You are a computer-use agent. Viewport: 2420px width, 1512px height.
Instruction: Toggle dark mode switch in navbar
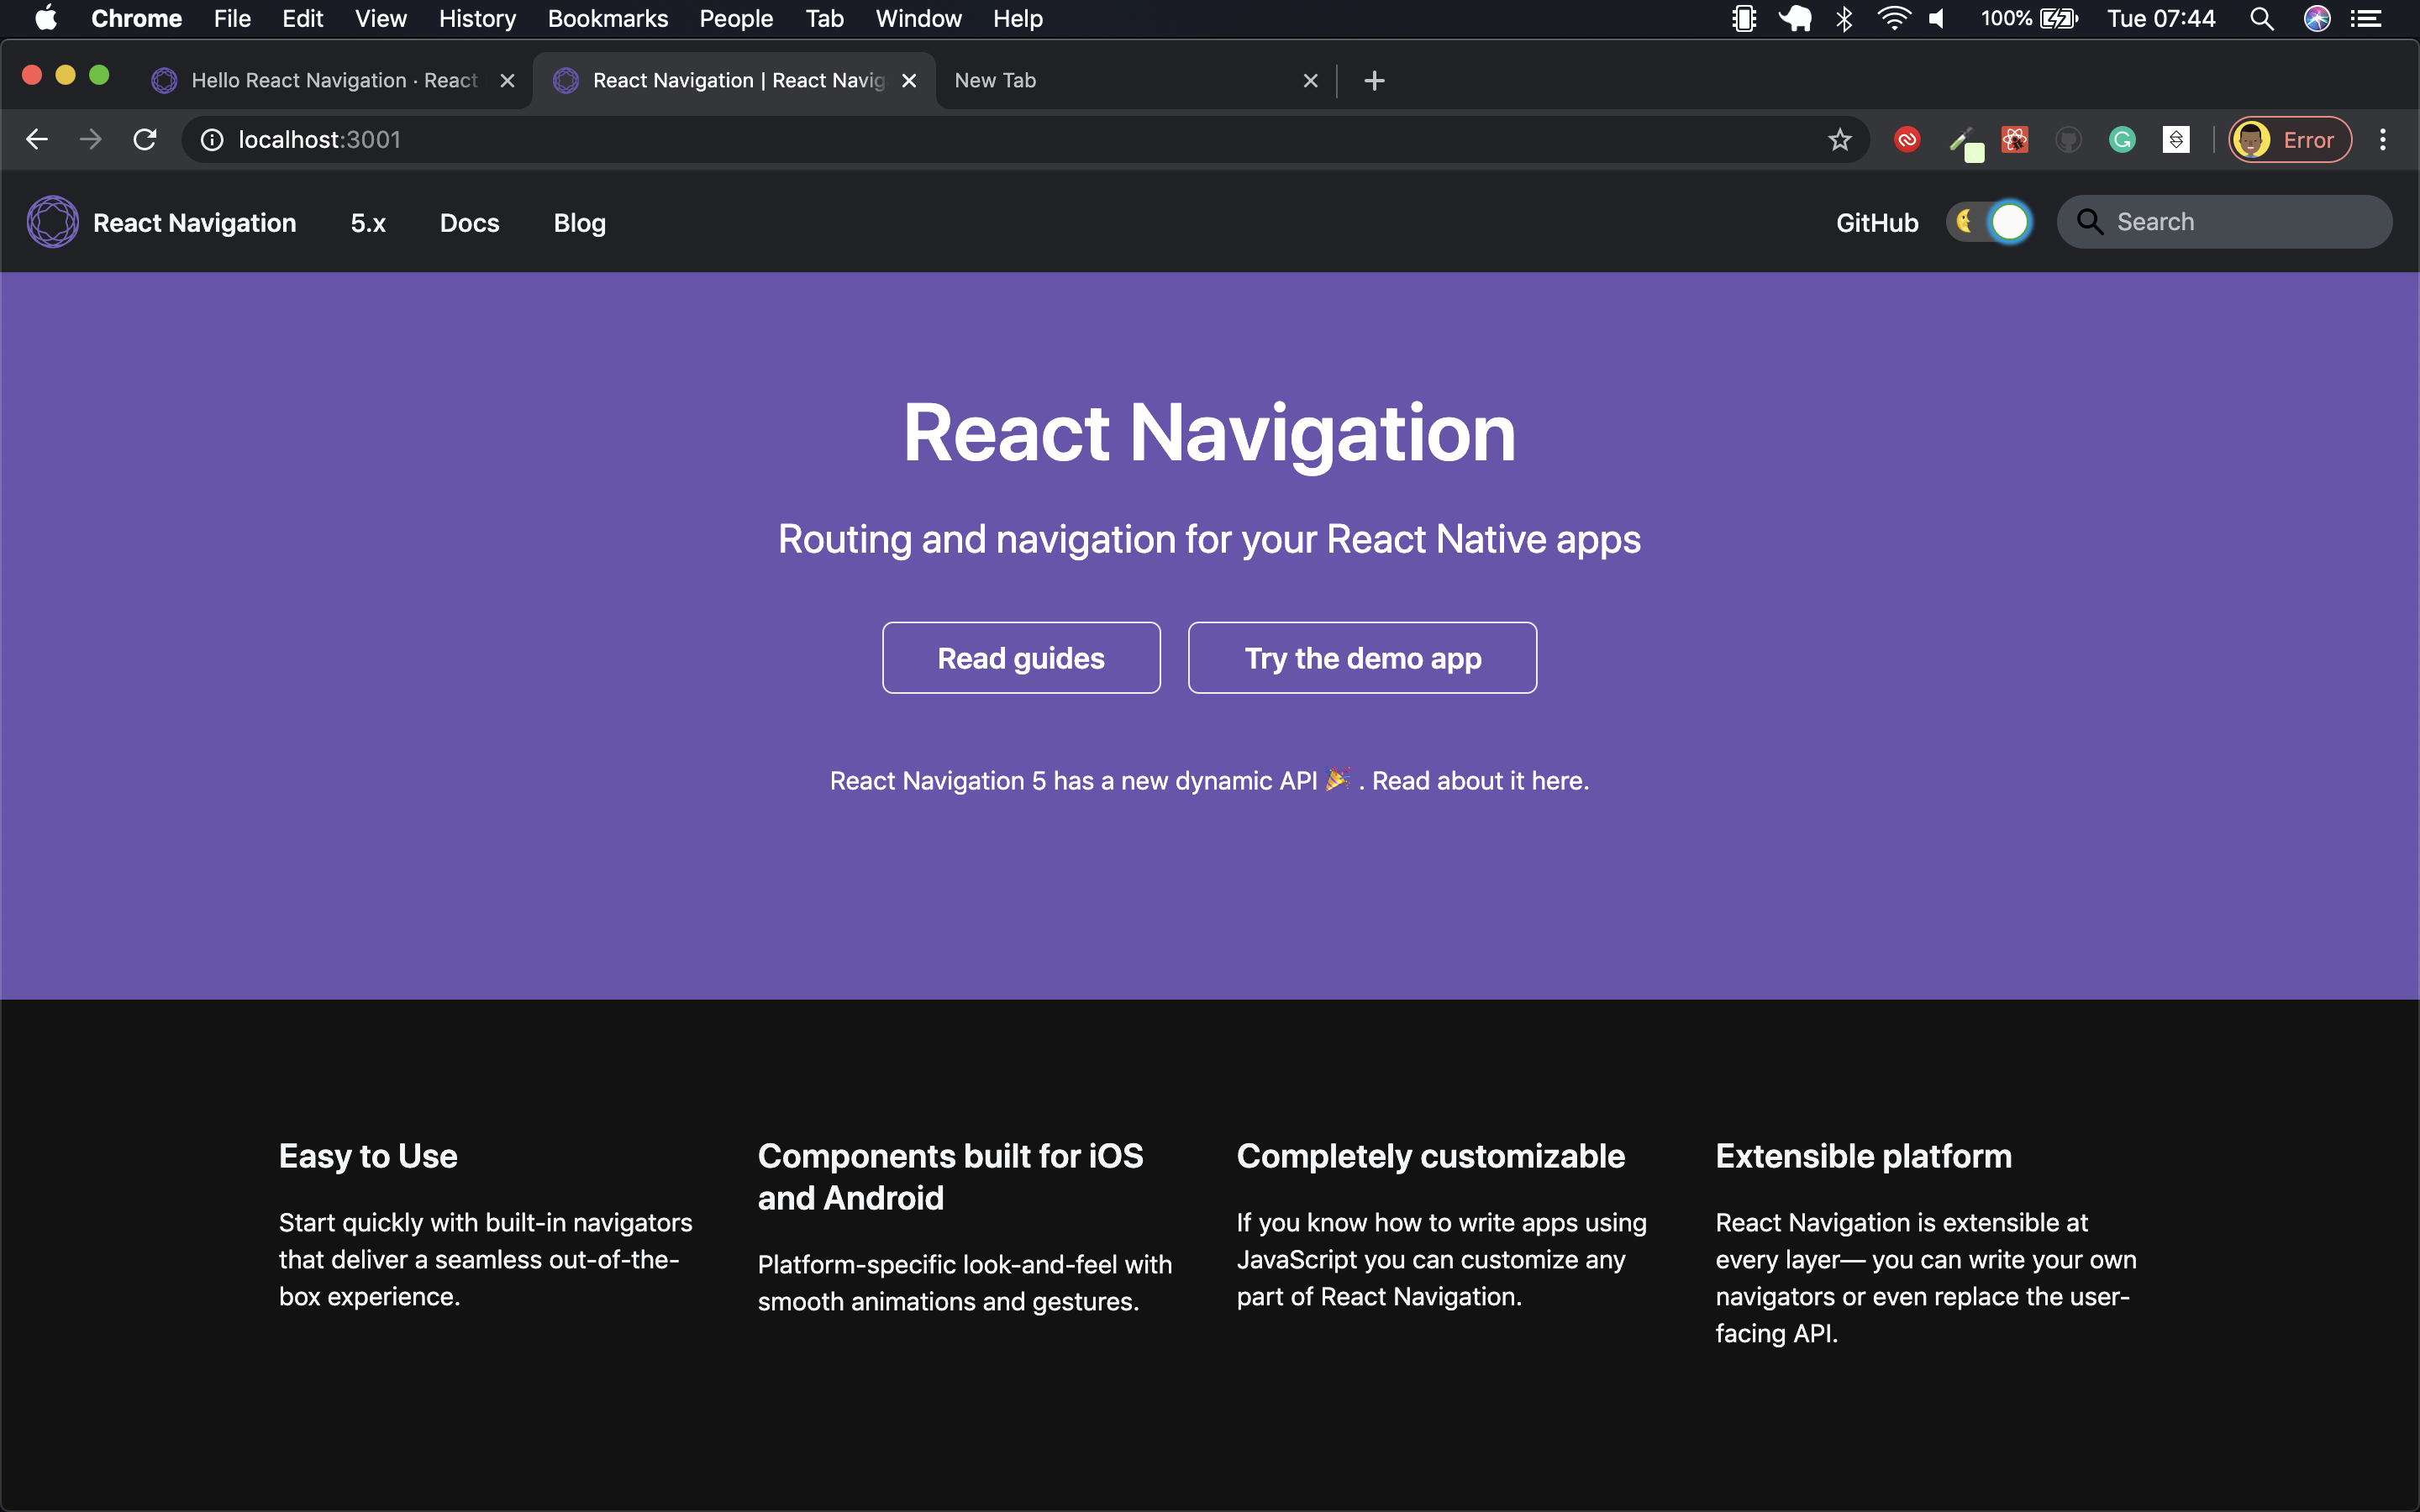tap(1989, 222)
